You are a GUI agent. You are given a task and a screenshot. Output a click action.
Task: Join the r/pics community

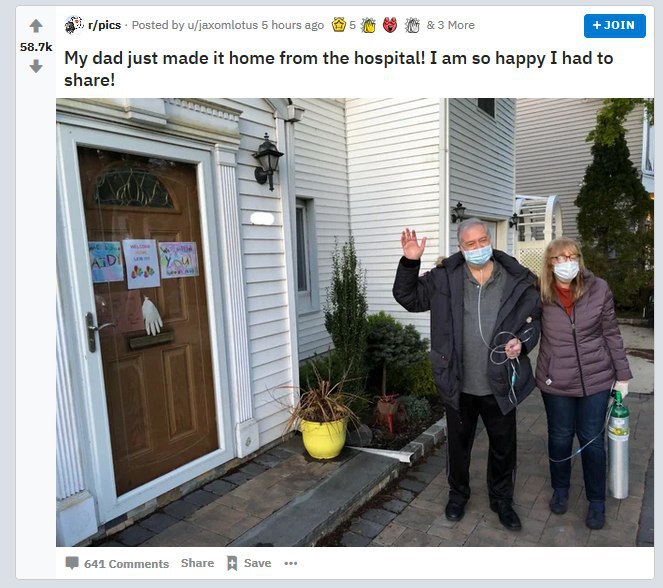614,26
